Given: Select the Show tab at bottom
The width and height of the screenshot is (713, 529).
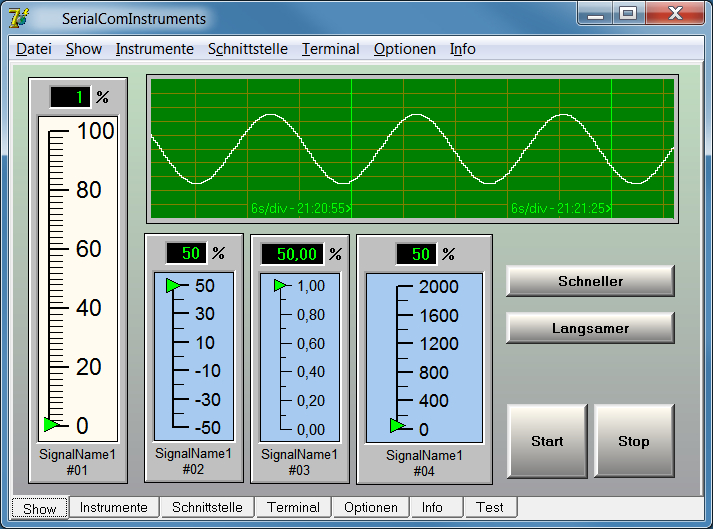Looking at the screenshot, I should [40, 508].
